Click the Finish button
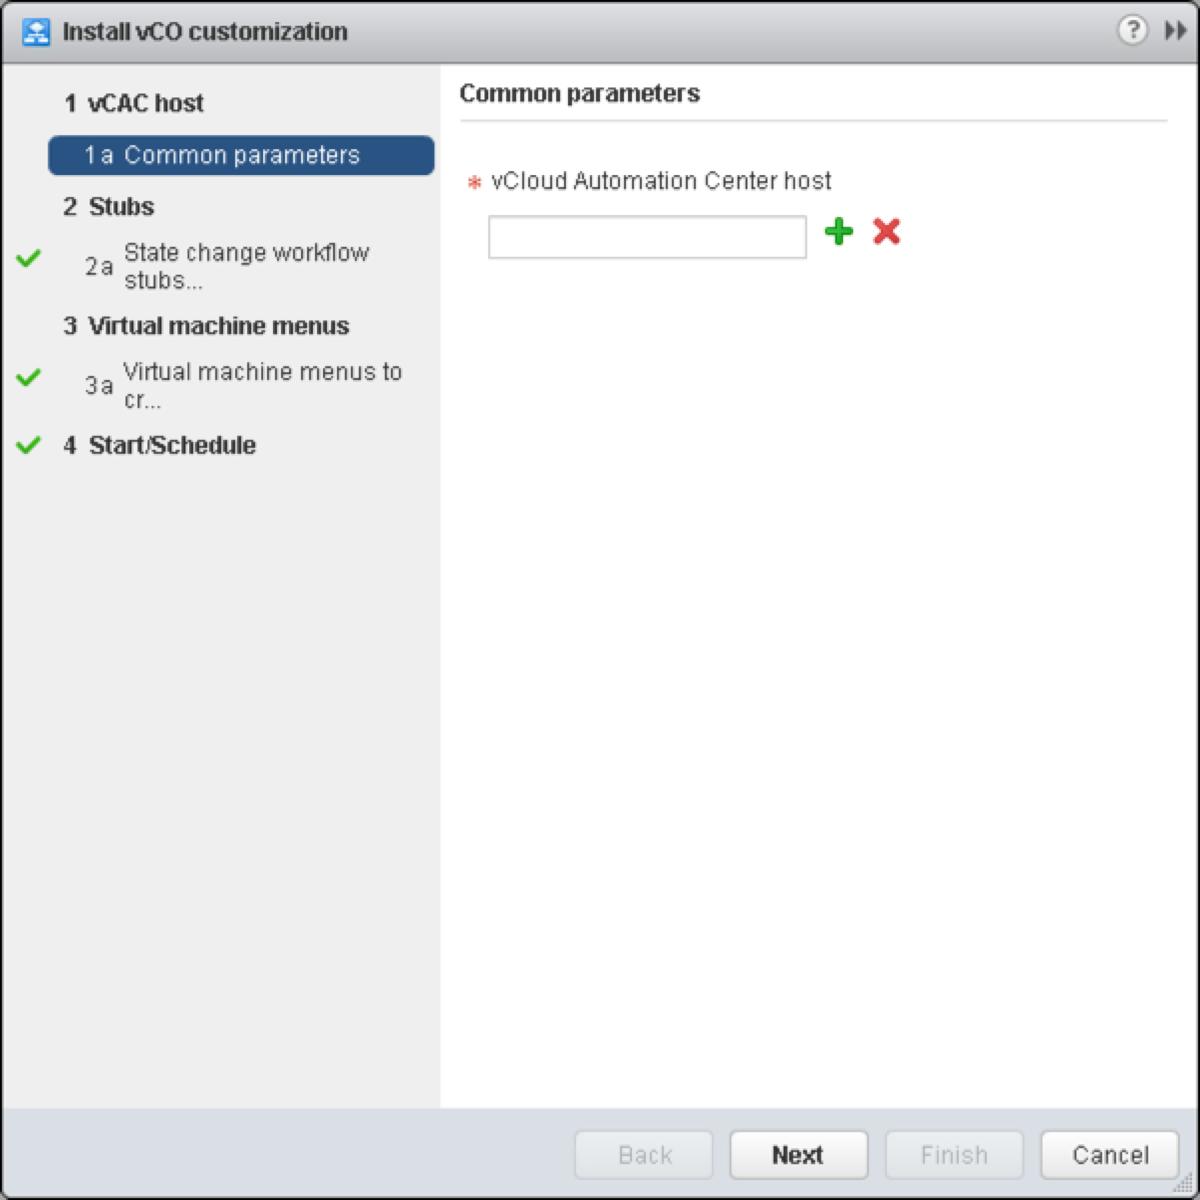 [x=954, y=1155]
